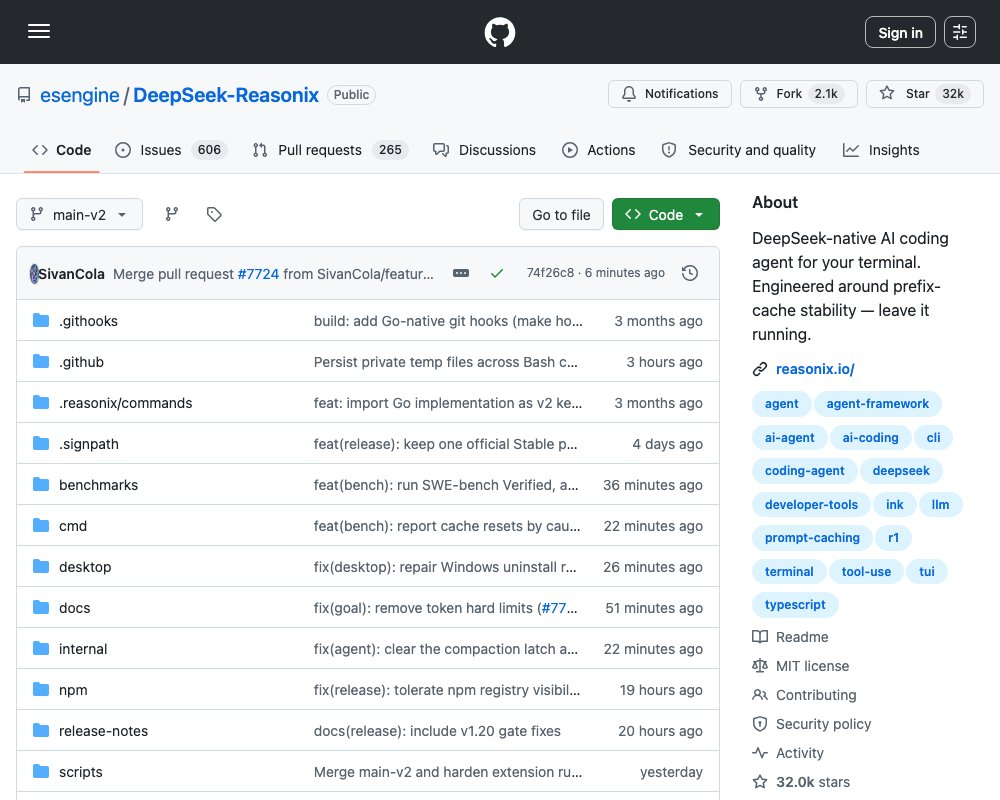Open the Insights tab
This screenshot has width=1000, height=800.
click(x=881, y=150)
